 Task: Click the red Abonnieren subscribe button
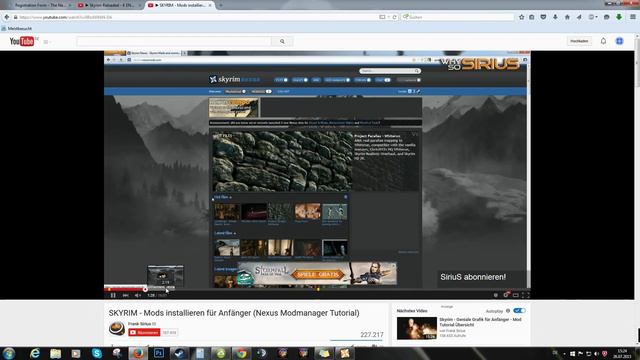[144, 333]
